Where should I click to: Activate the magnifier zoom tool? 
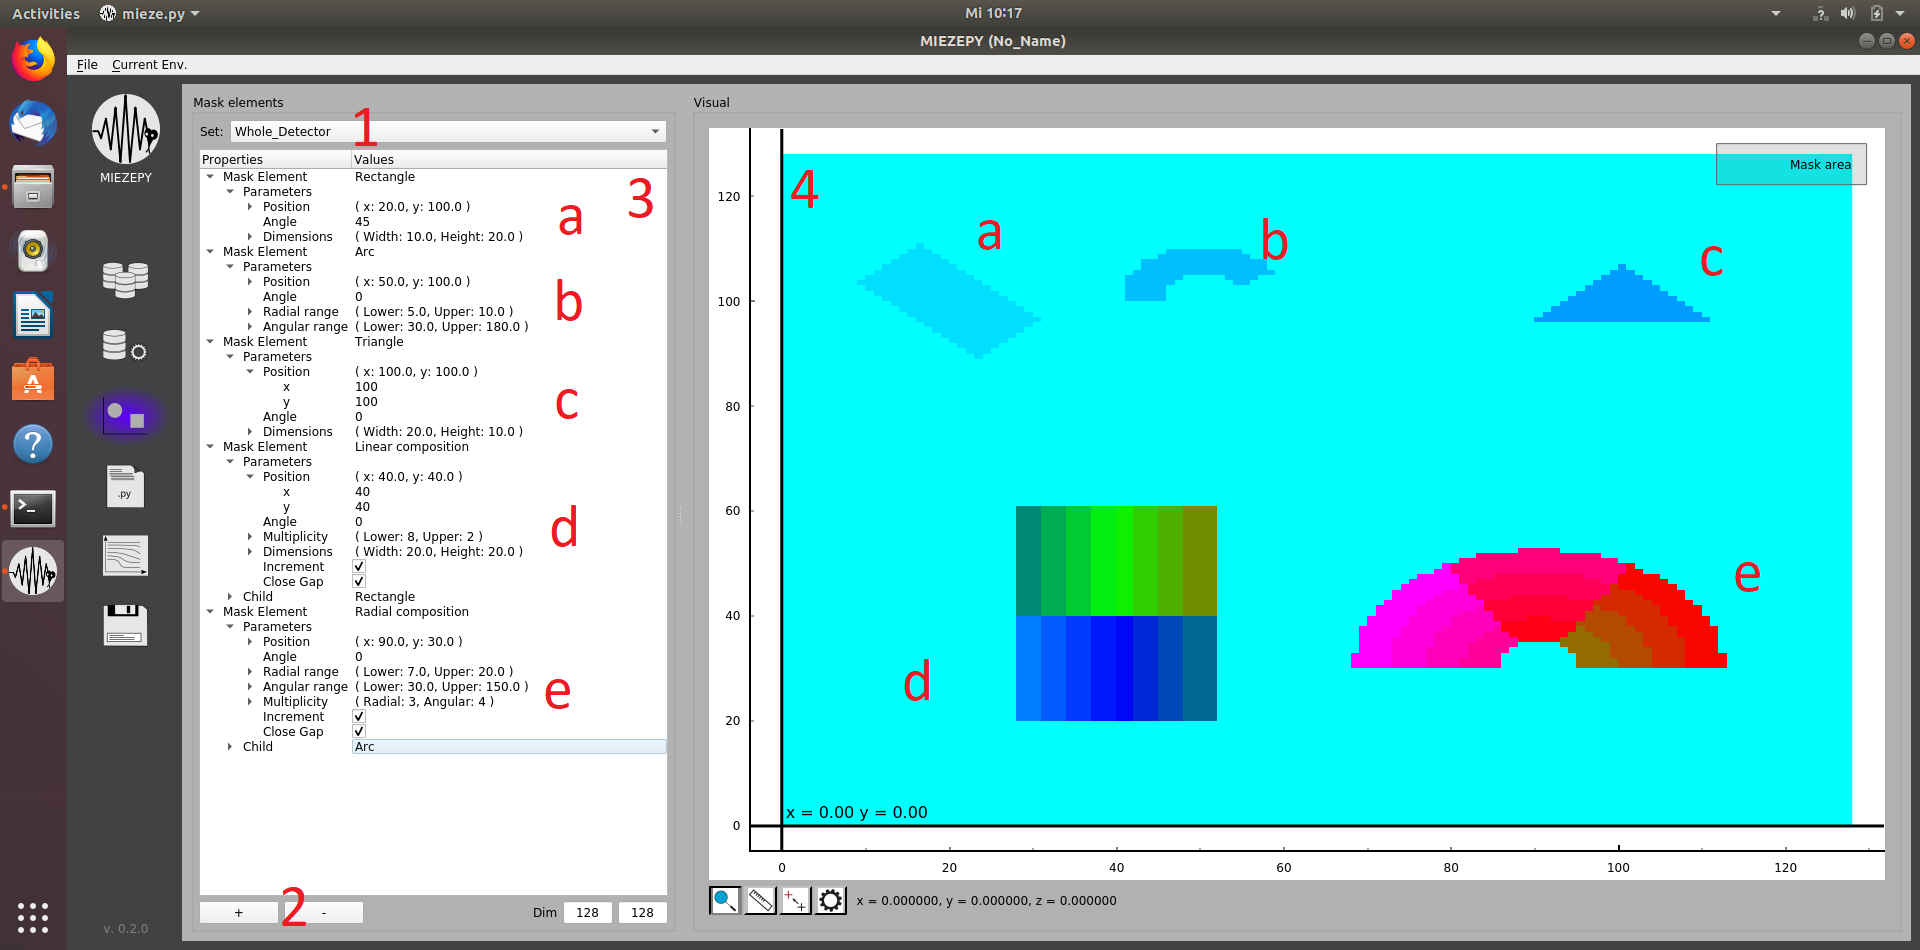725,900
